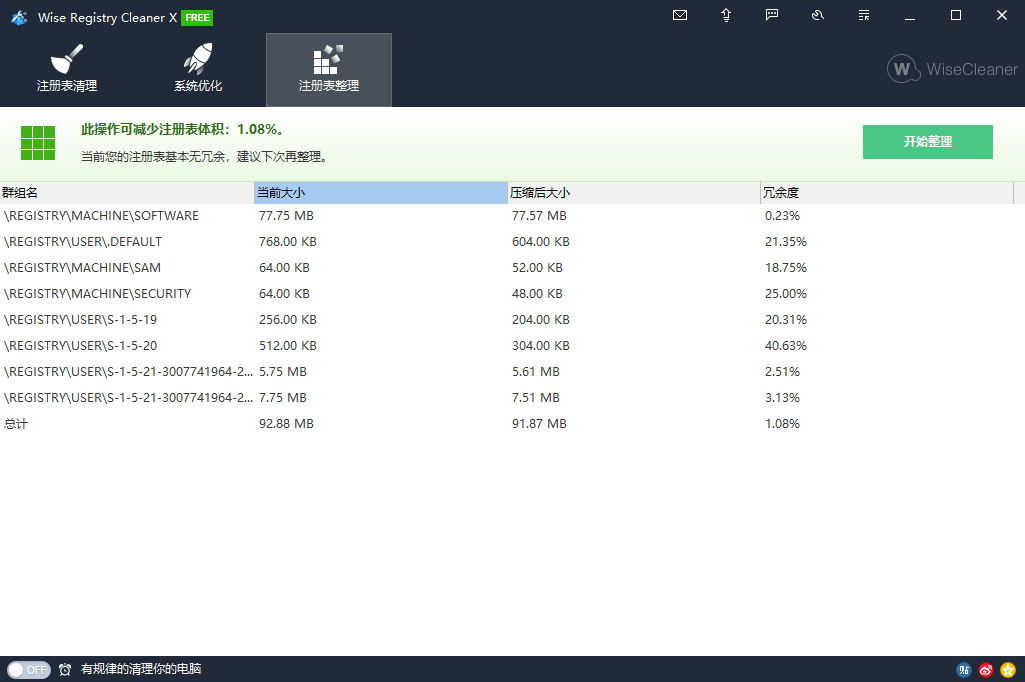Select the 注册表整理 tab
This screenshot has height=682, width=1025.
tap(329, 69)
